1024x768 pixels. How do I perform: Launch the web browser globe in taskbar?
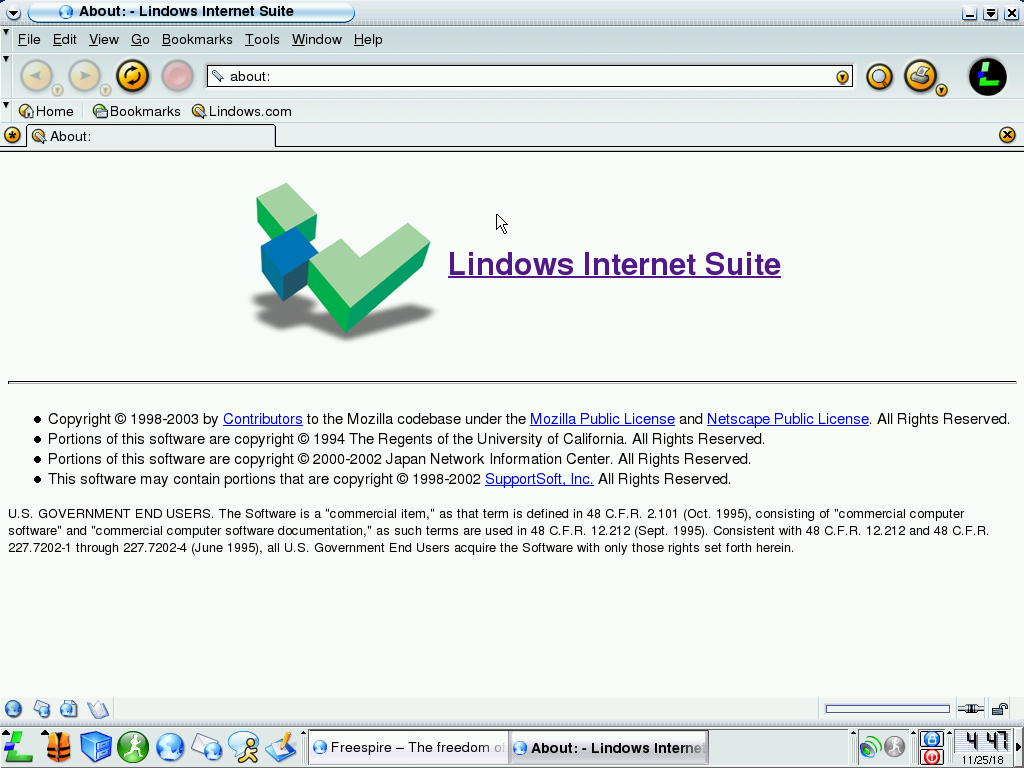(170, 747)
